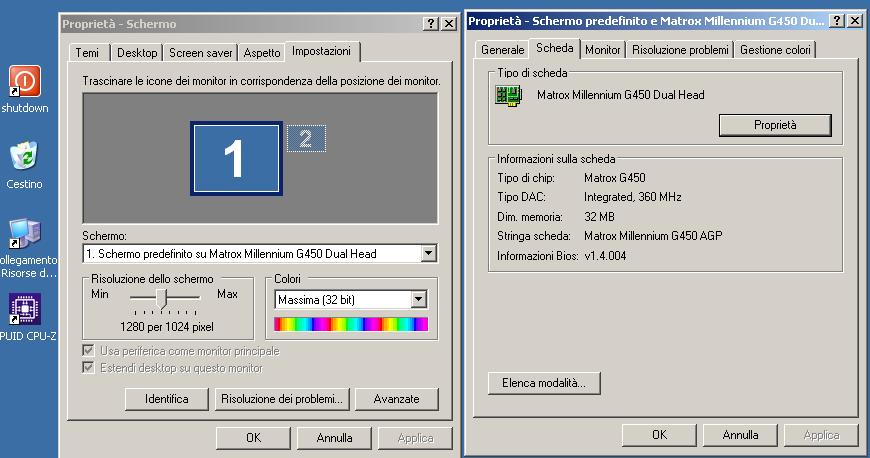
Task: Click the 'Integrated, 360 MHz' DAC value
Action: pyautogui.click(x=633, y=197)
